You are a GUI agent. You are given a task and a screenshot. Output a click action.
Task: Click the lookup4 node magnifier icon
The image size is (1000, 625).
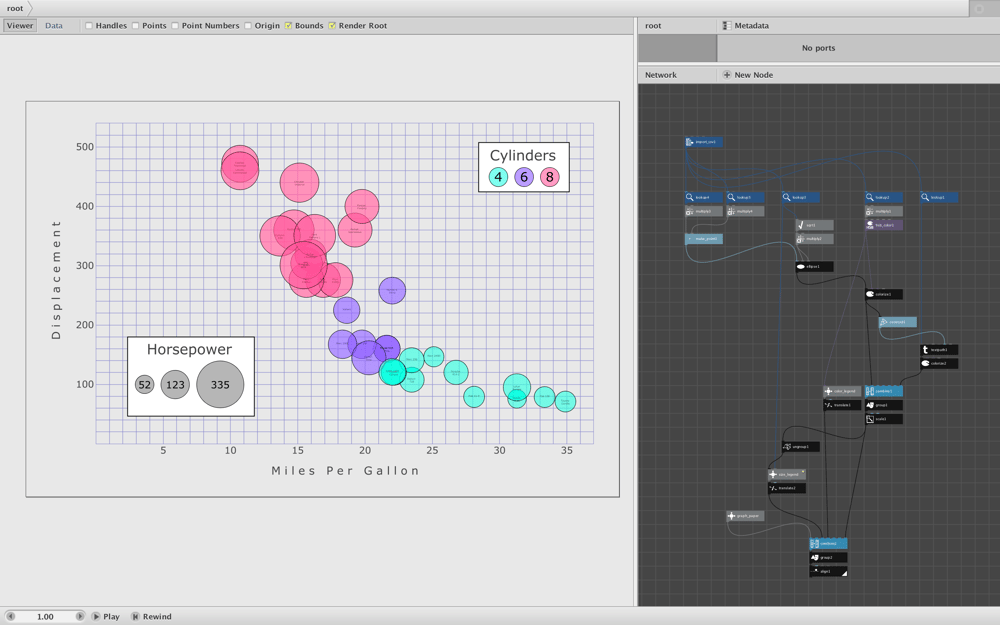(x=689, y=198)
